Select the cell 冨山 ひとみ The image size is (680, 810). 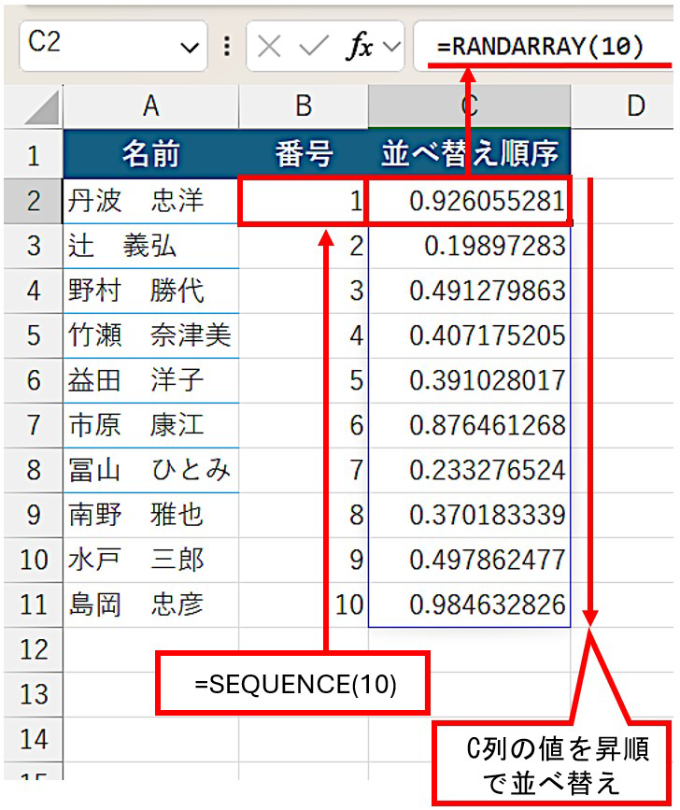(x=151, y=471)
